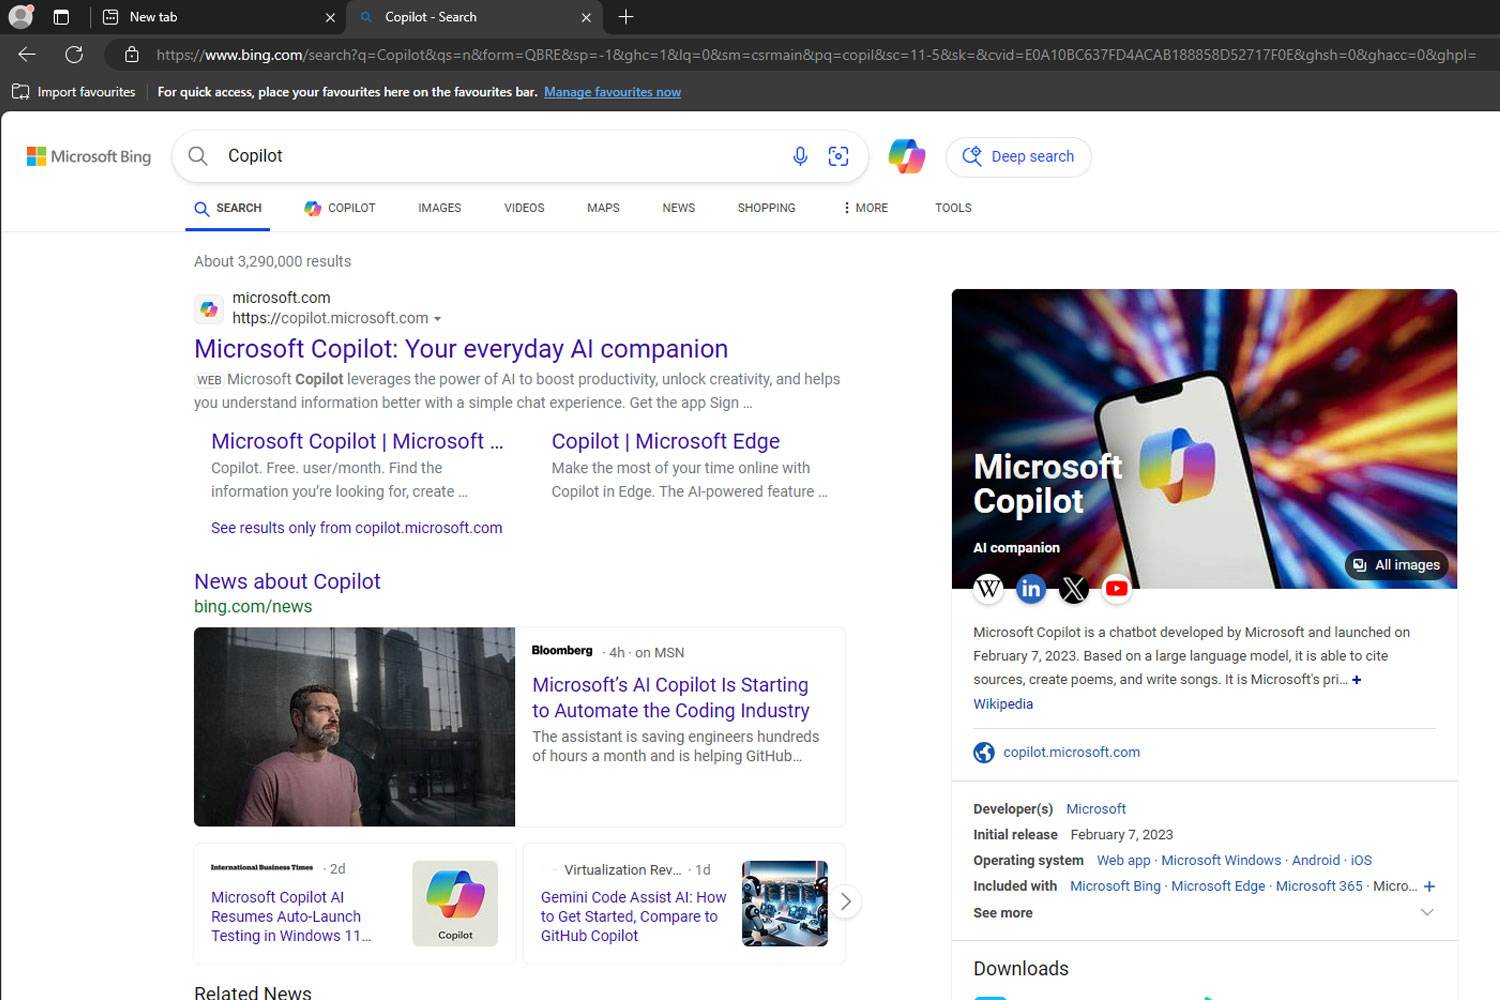Screen dimensions: 1500x1000
Task: Click the All images button
Action: click(1396, 565)
